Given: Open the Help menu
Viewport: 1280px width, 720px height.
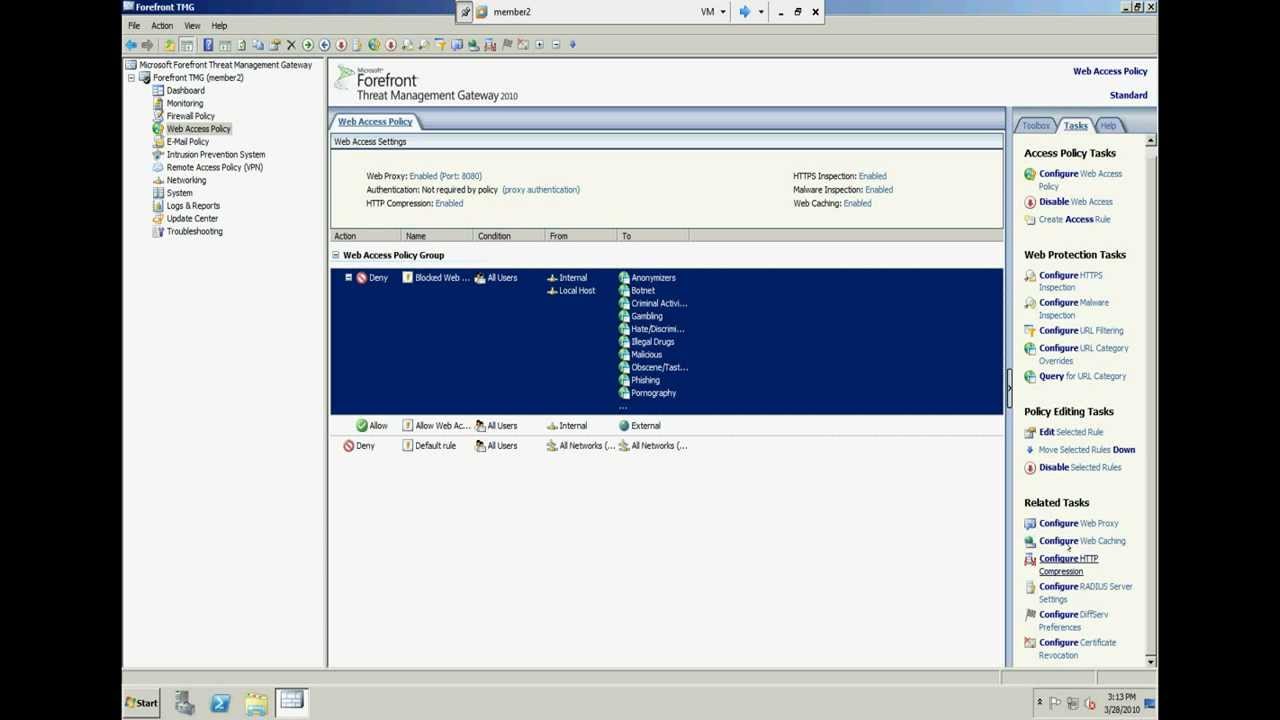Looking at the screenshot, I should 219,25.
